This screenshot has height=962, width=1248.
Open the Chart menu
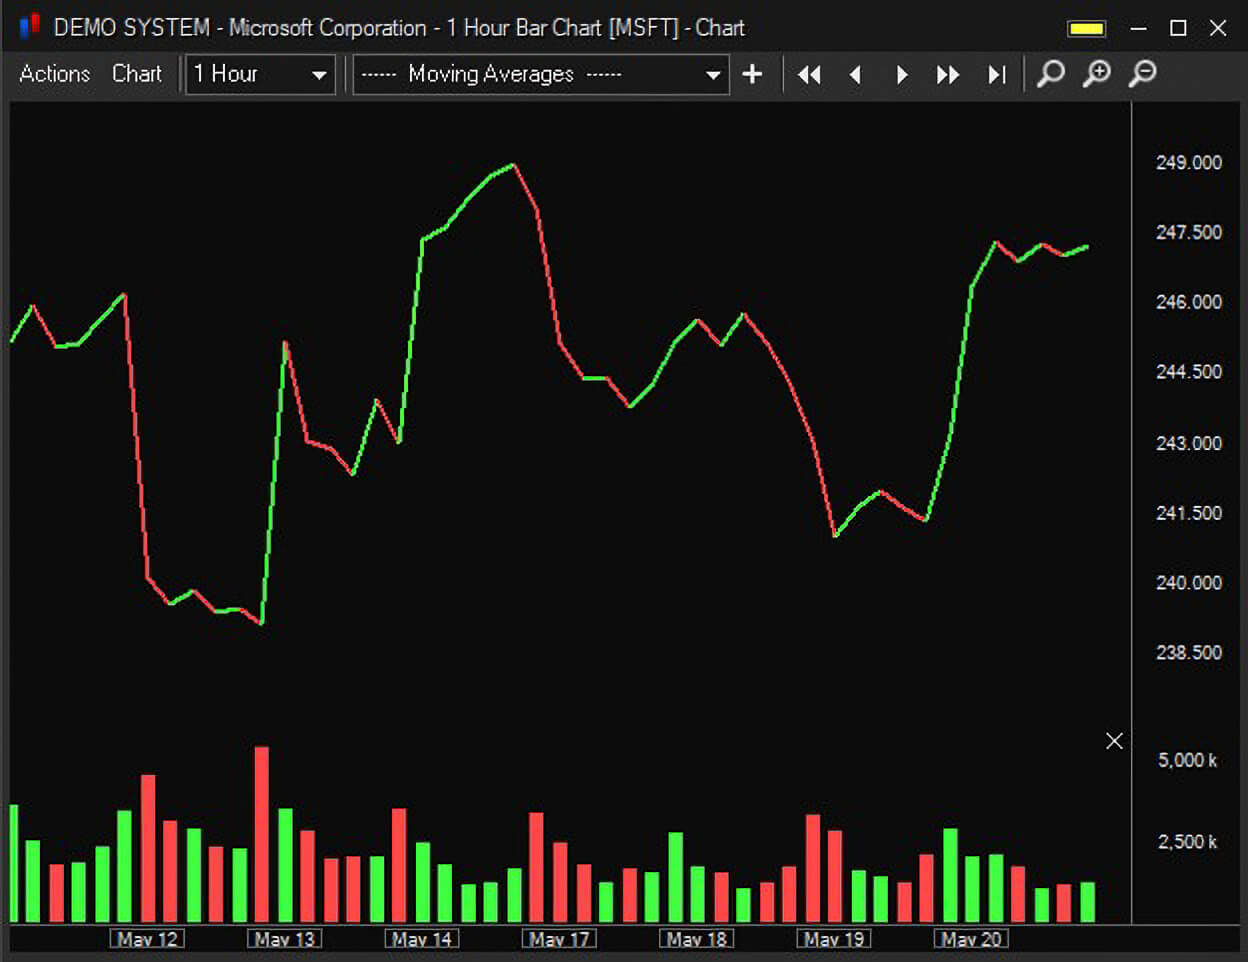click(136, 74)
